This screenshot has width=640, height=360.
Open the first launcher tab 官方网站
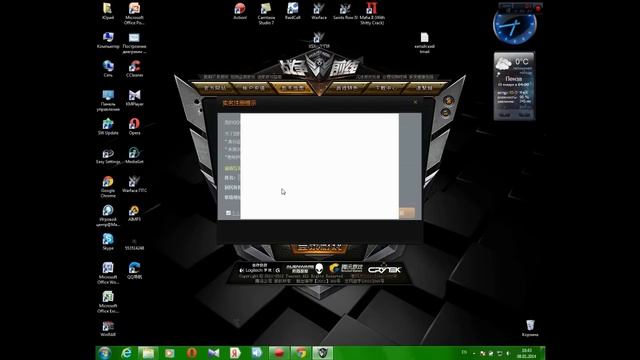[x=215, y=88]
